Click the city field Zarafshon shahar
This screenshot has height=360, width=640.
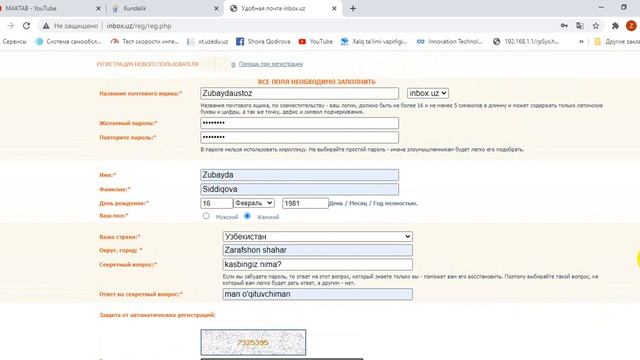pyautogui.click(x=318, y=250)
